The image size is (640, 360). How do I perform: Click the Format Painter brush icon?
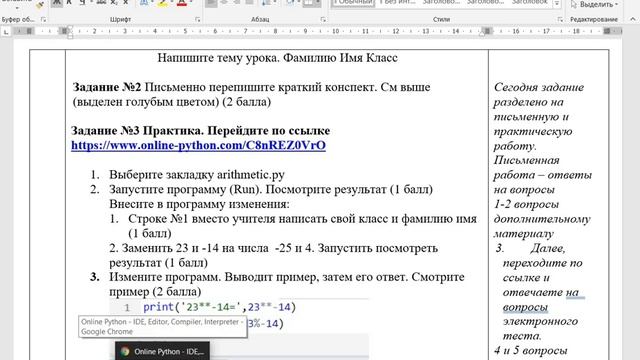(x=40, y=4)
